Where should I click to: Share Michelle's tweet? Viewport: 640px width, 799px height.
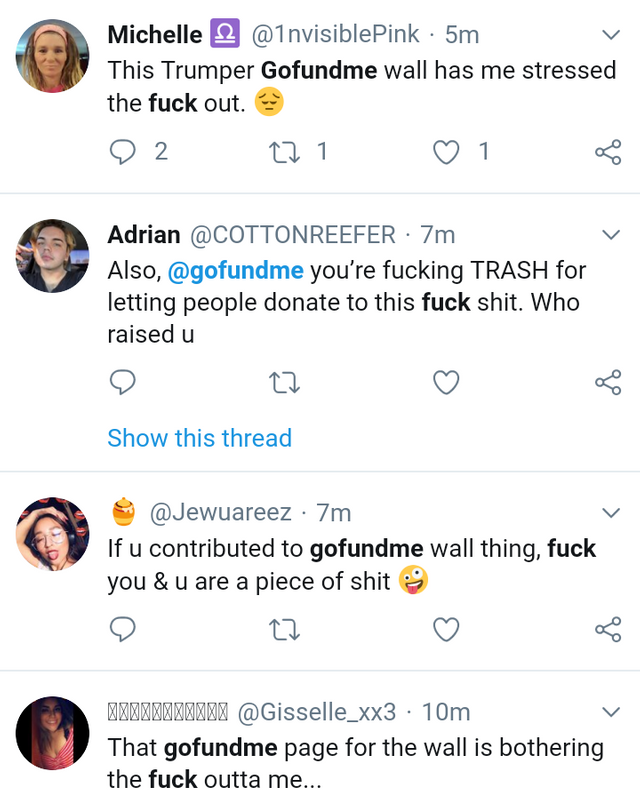coord(607,152)
